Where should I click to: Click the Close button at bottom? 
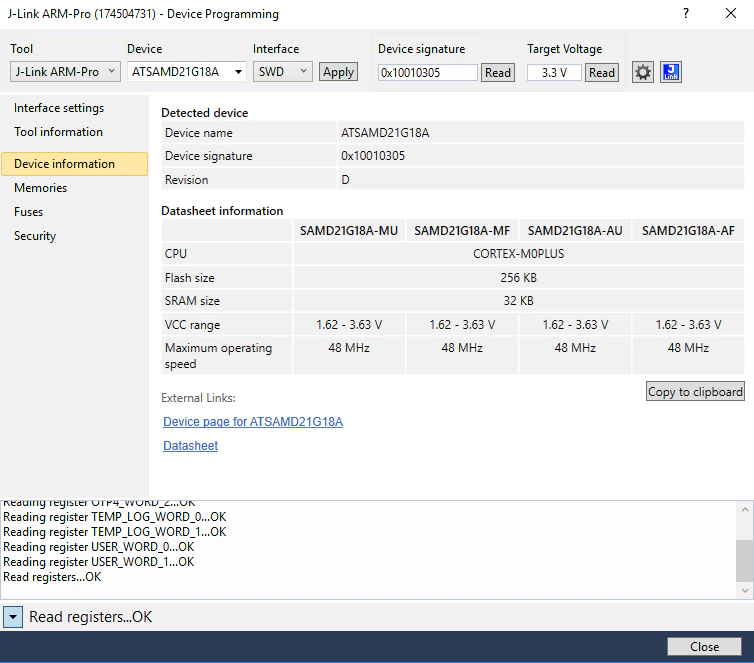[x=704, y=647]
